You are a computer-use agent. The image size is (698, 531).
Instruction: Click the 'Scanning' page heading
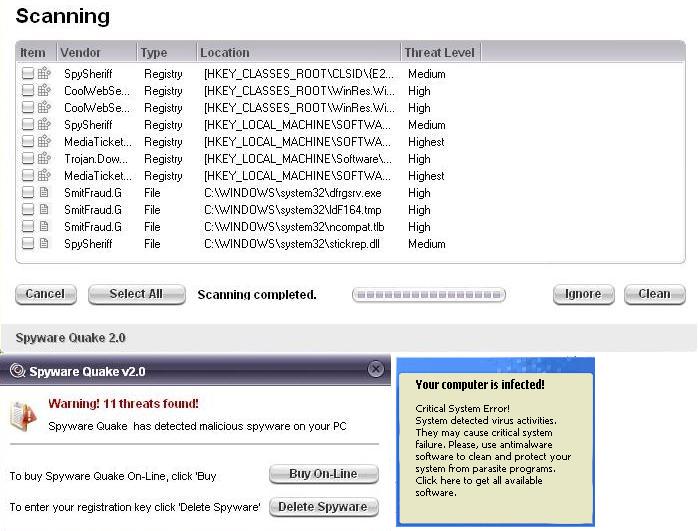pos(63,16)
